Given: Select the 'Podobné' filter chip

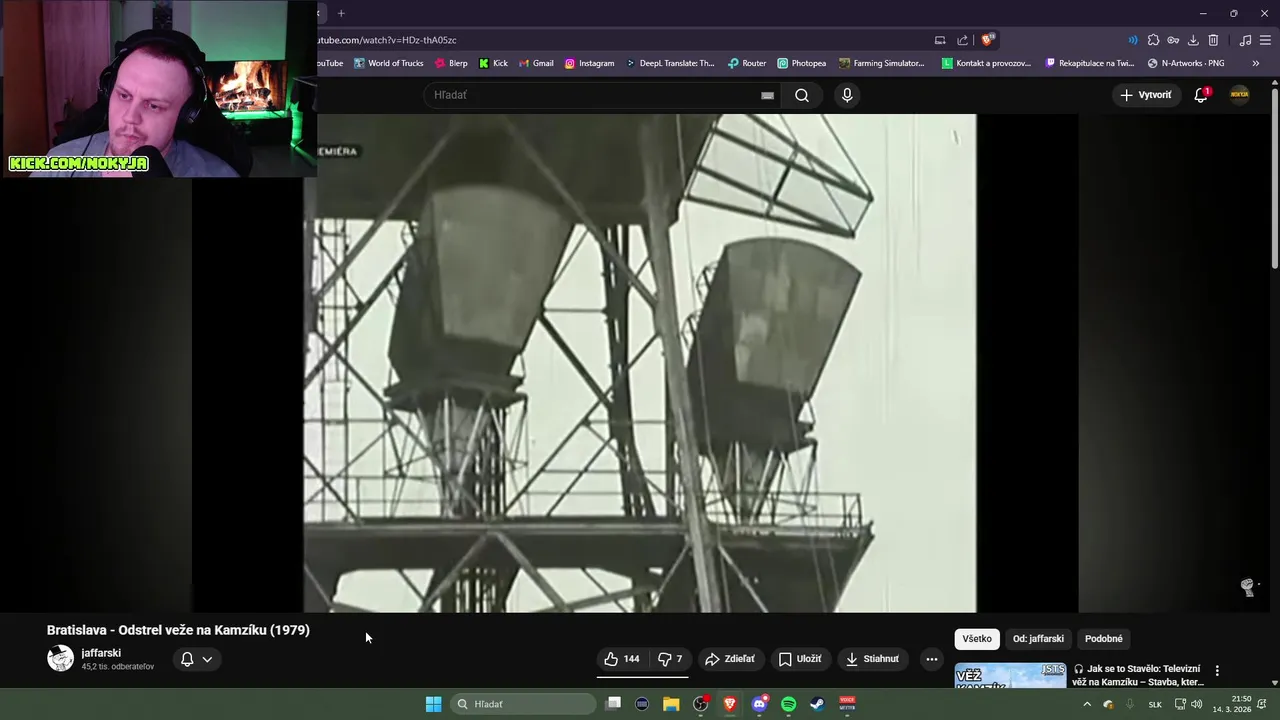Looking at the screenshot, I should click(x=1104, y=639).
